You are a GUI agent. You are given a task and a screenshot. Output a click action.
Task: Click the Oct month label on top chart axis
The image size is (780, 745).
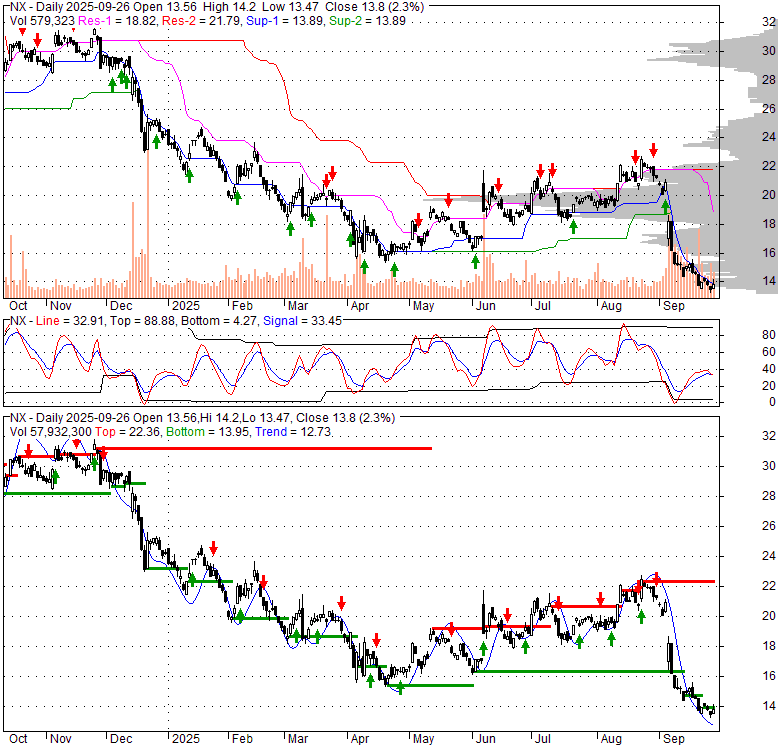18,306
